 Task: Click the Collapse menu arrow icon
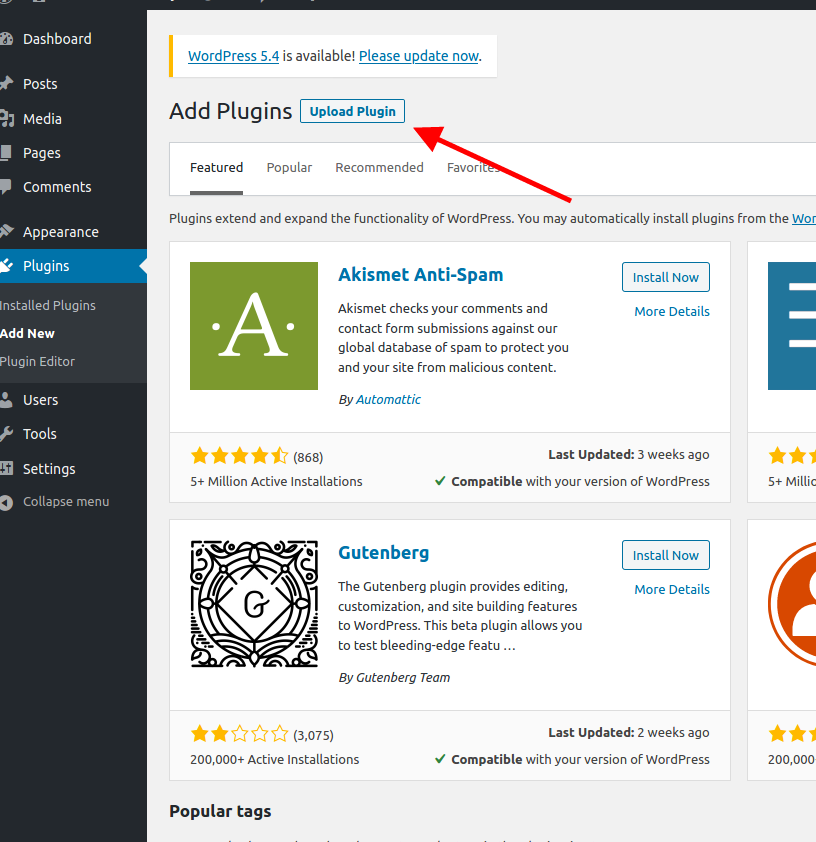click(x=6, y=503)
